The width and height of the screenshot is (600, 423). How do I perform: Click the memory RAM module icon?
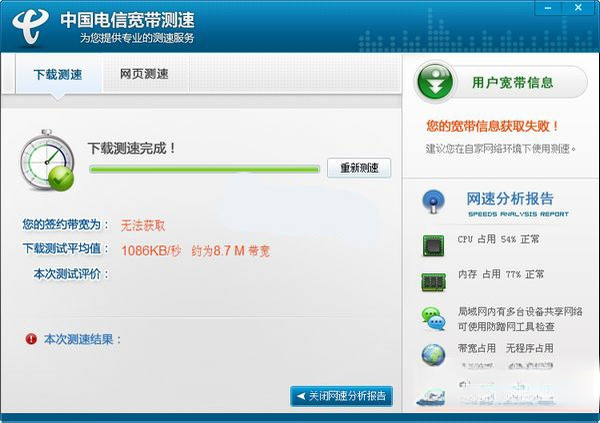tap(434, 282)
